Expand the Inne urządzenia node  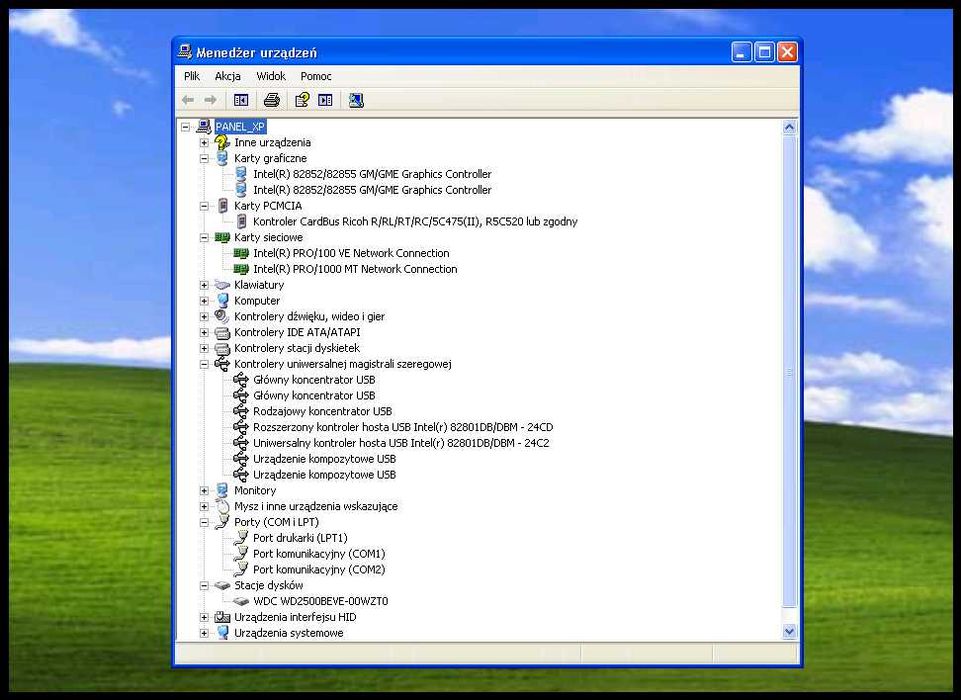(x=204, y=143)
